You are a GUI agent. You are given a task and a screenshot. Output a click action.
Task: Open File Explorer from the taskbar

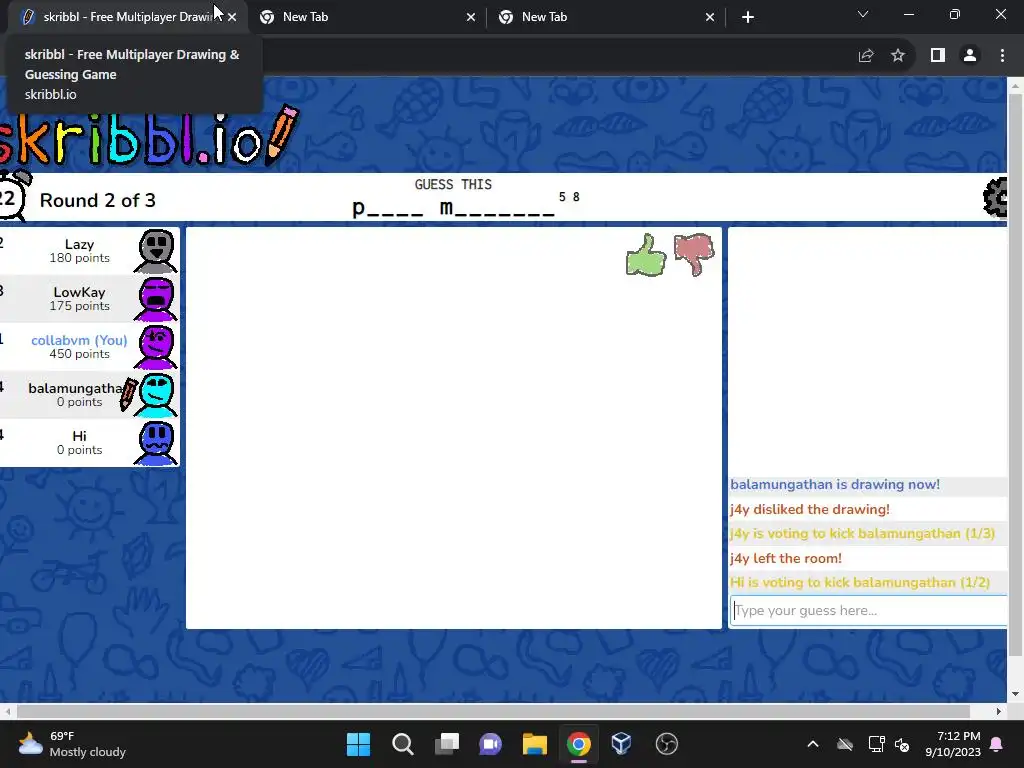[534, 744]
